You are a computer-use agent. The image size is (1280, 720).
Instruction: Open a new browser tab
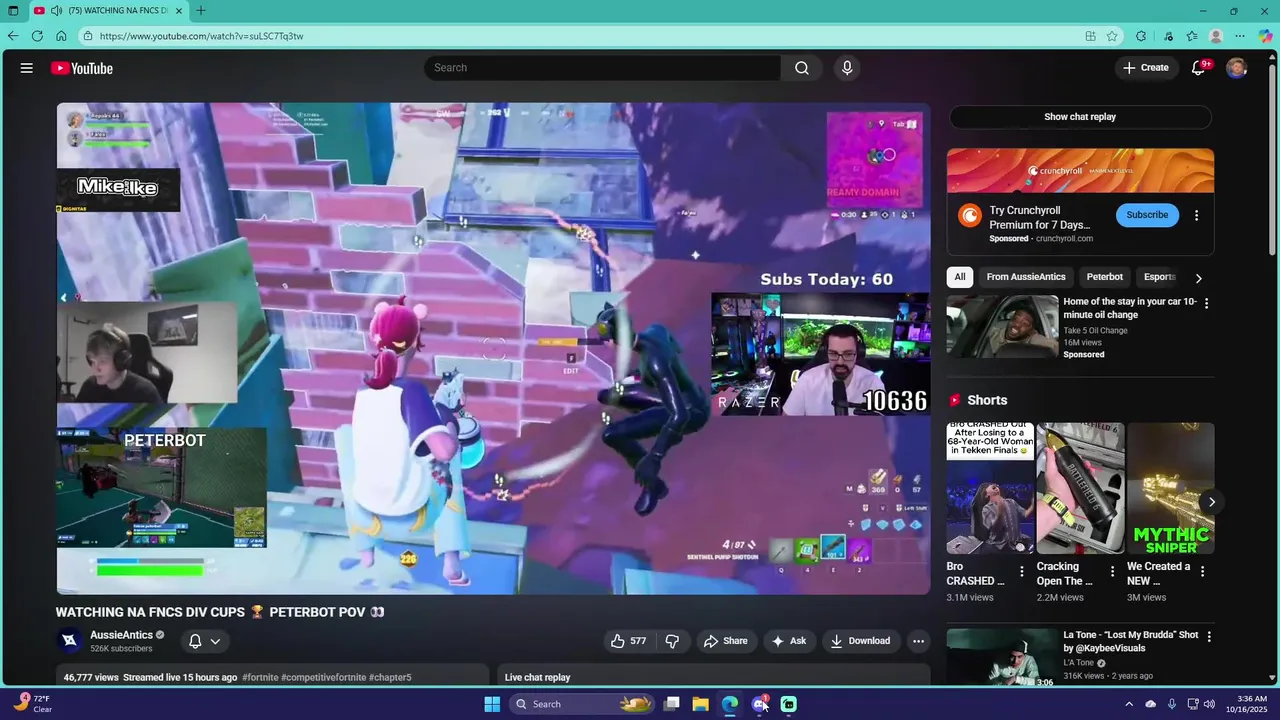click(x=201, y=11)
